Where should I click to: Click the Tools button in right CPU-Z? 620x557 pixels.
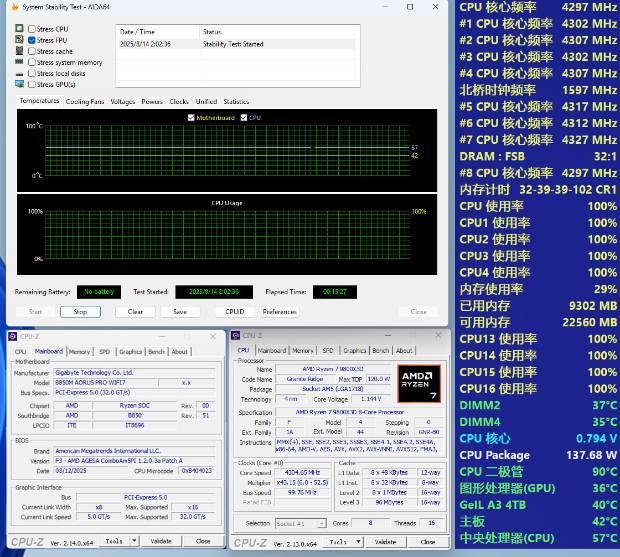[338, 542]
